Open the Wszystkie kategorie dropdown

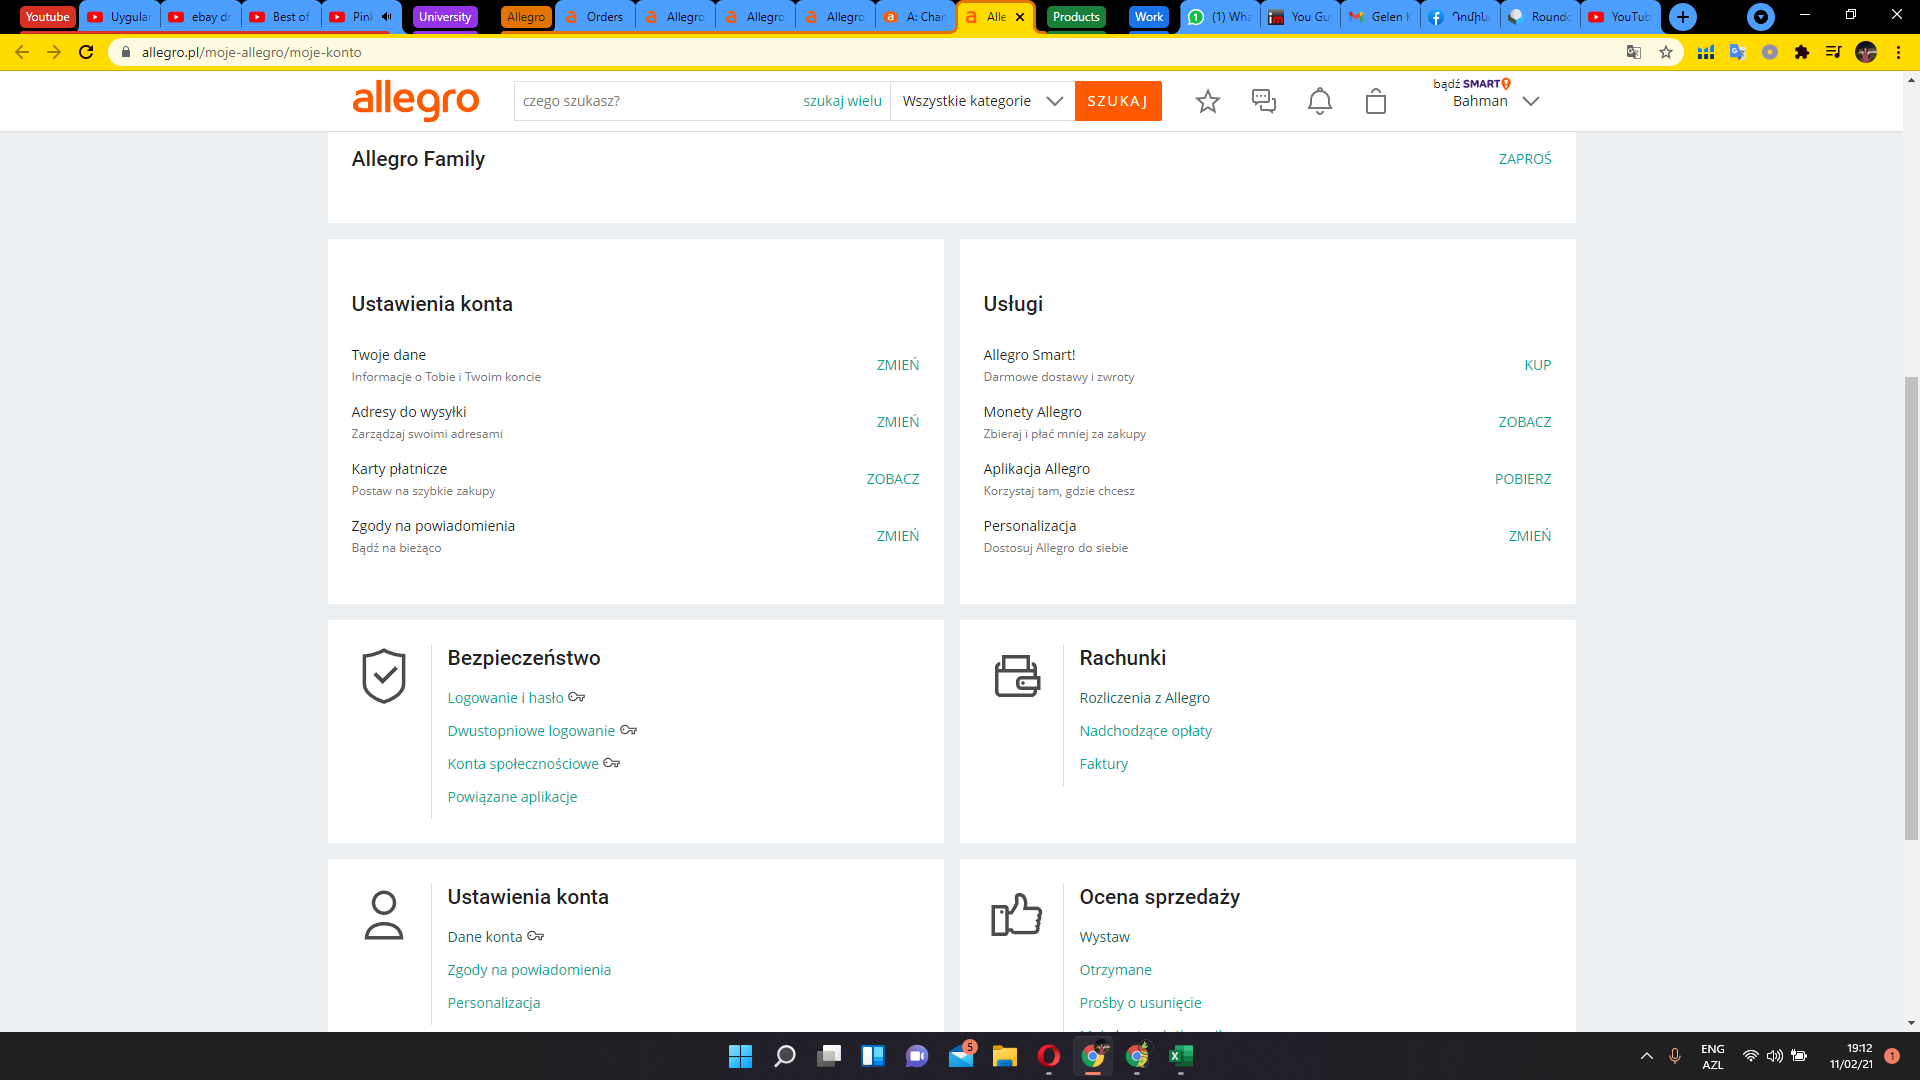coord(981,101)
